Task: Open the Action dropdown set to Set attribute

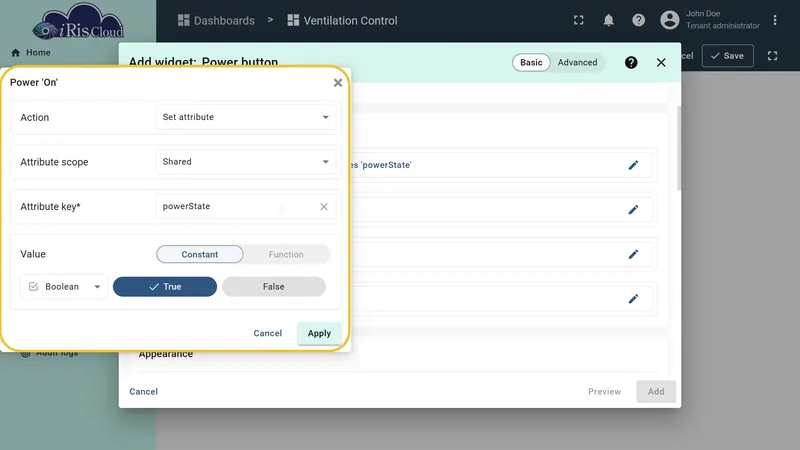Action: pos(245,117)
